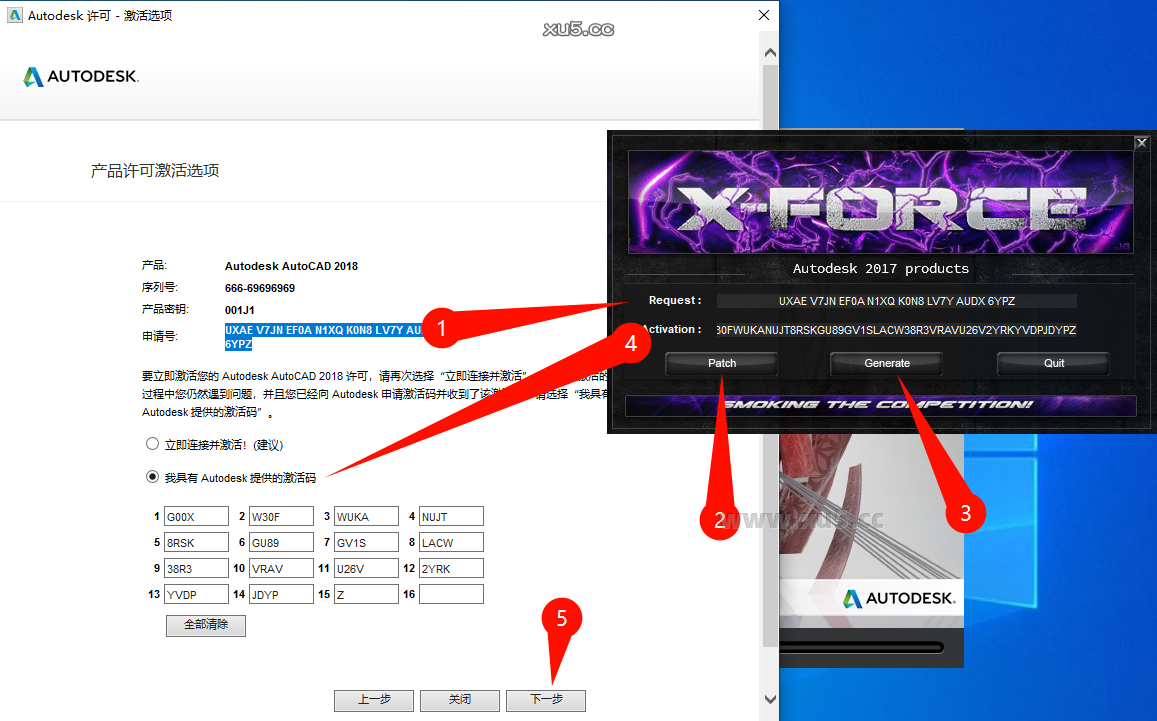Click the 上一步 back button
The width and height of the screenshot is (1157, 721).
pyautogui.click(x=373, y=700)
